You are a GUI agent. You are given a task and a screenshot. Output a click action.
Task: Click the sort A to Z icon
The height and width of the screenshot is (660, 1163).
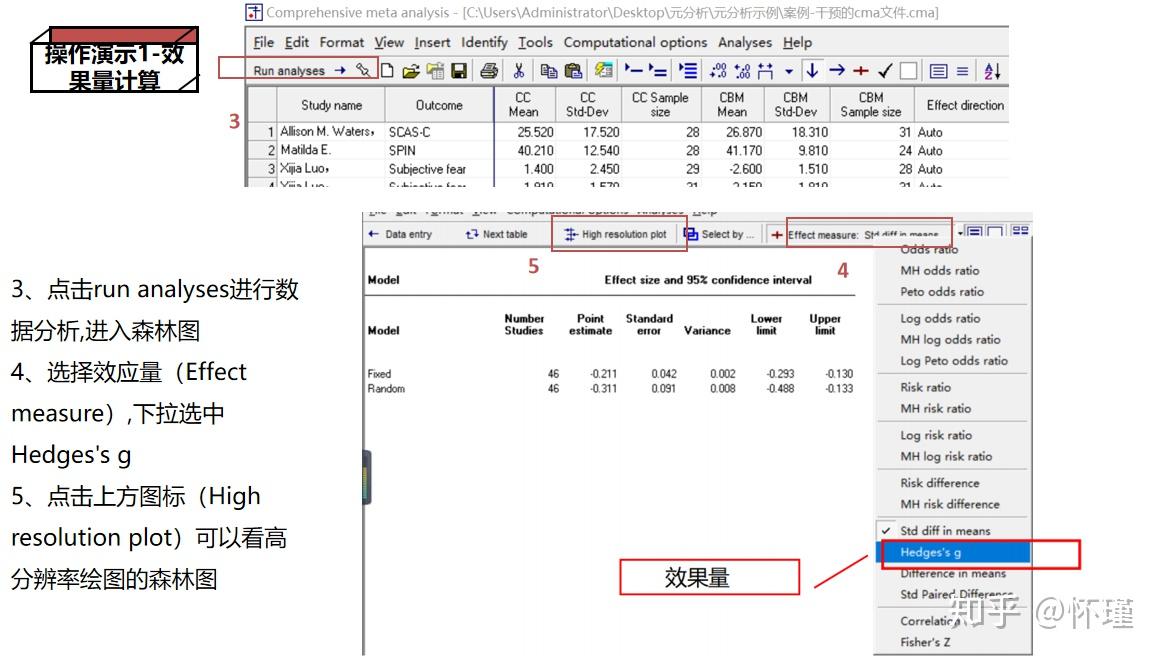pos(992,70)
